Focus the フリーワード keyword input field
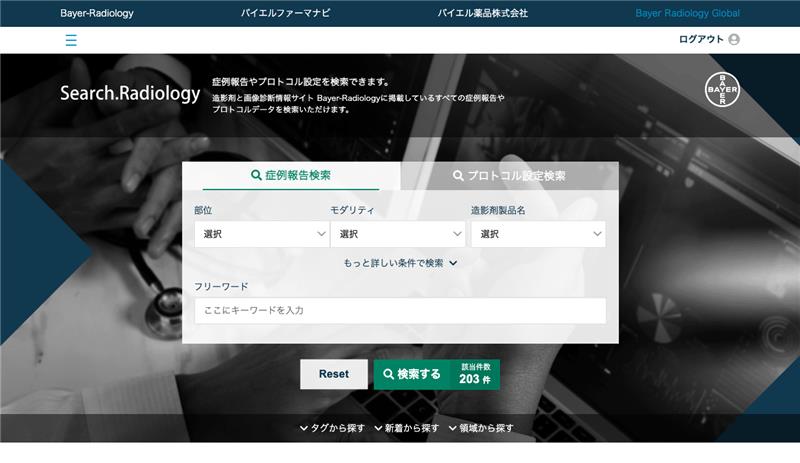The image size is (800, 463). [x=400, y=310]
